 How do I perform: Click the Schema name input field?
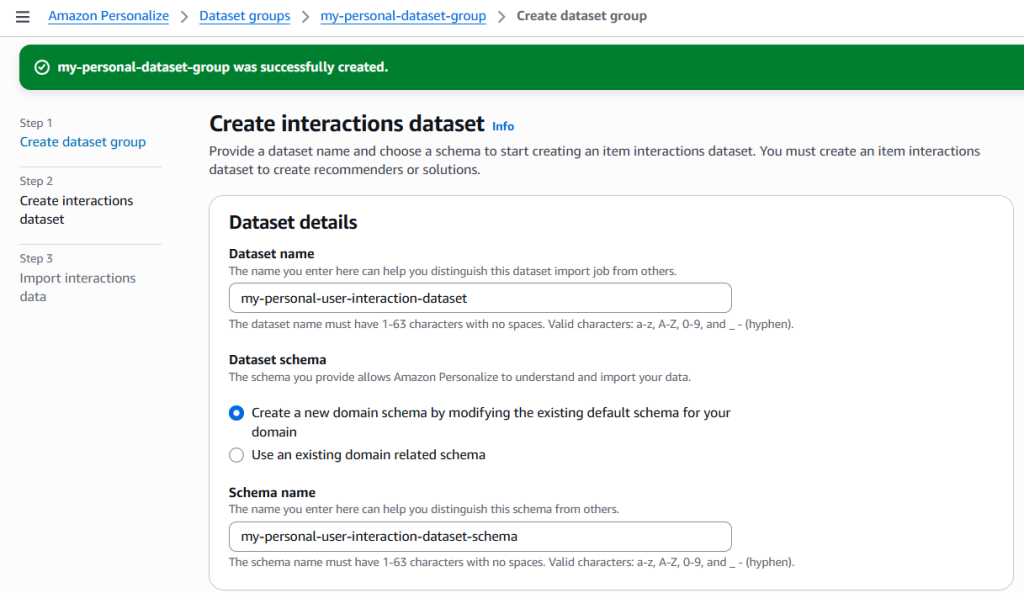tap(480, 536)
